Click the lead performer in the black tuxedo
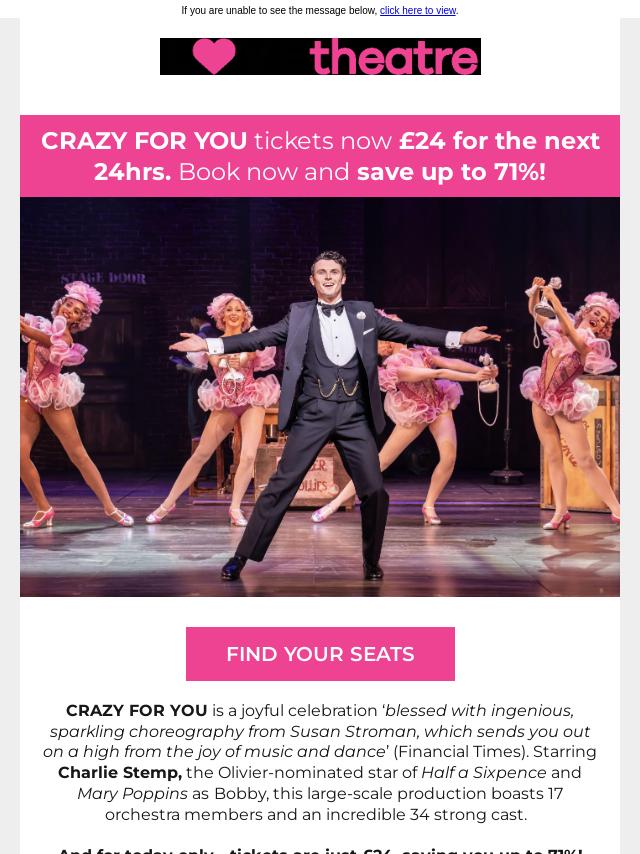This screenshot has width=640, height=854. [330, 414]
